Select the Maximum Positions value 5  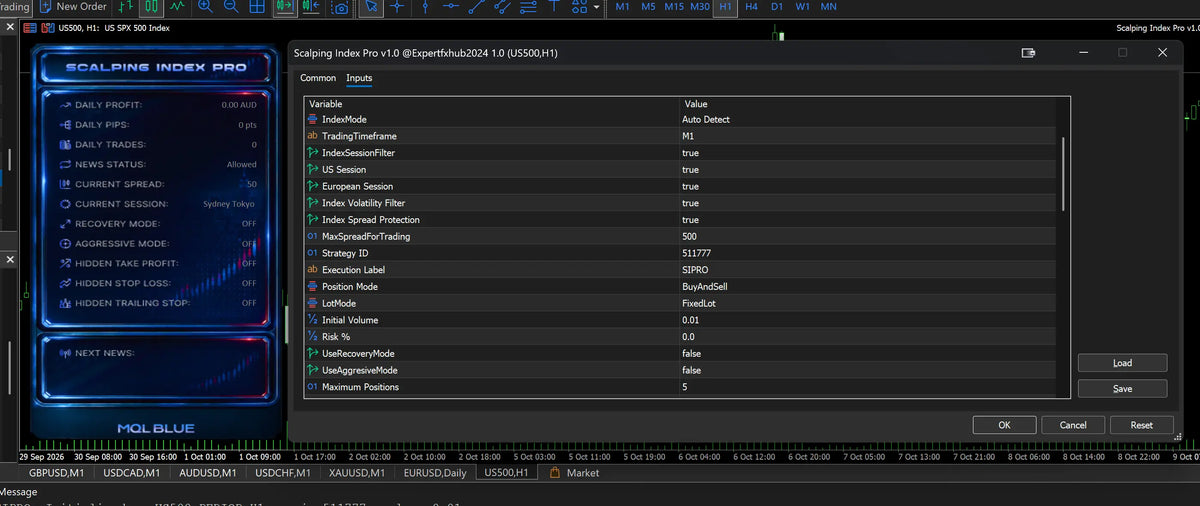coord(685,387)
